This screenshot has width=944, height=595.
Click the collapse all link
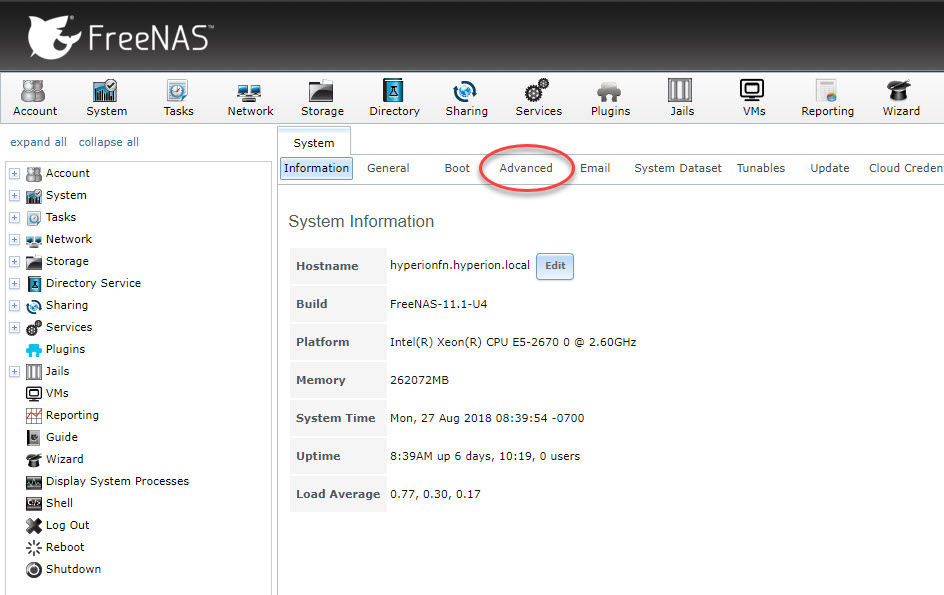coord(108,142)
